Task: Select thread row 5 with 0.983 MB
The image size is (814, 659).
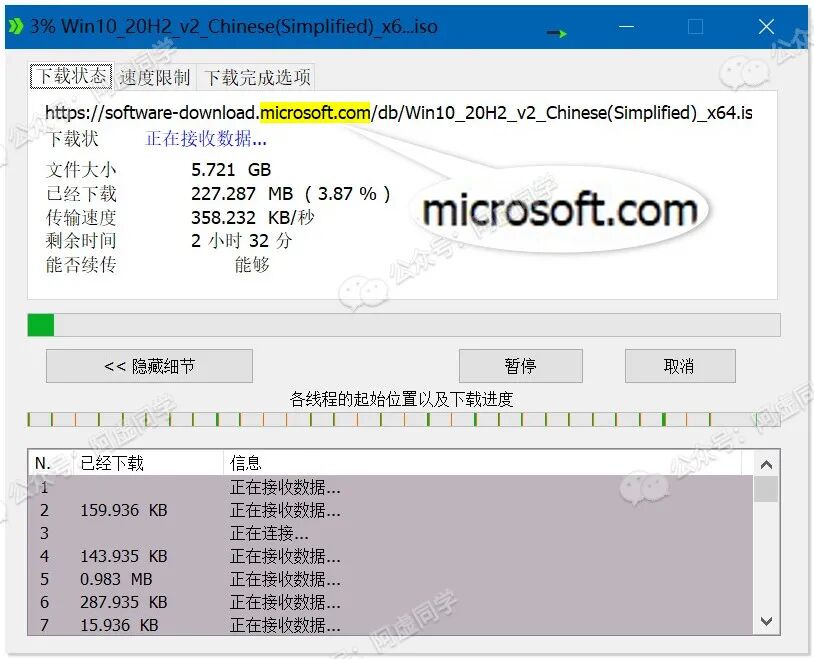Action: (390, 579)
